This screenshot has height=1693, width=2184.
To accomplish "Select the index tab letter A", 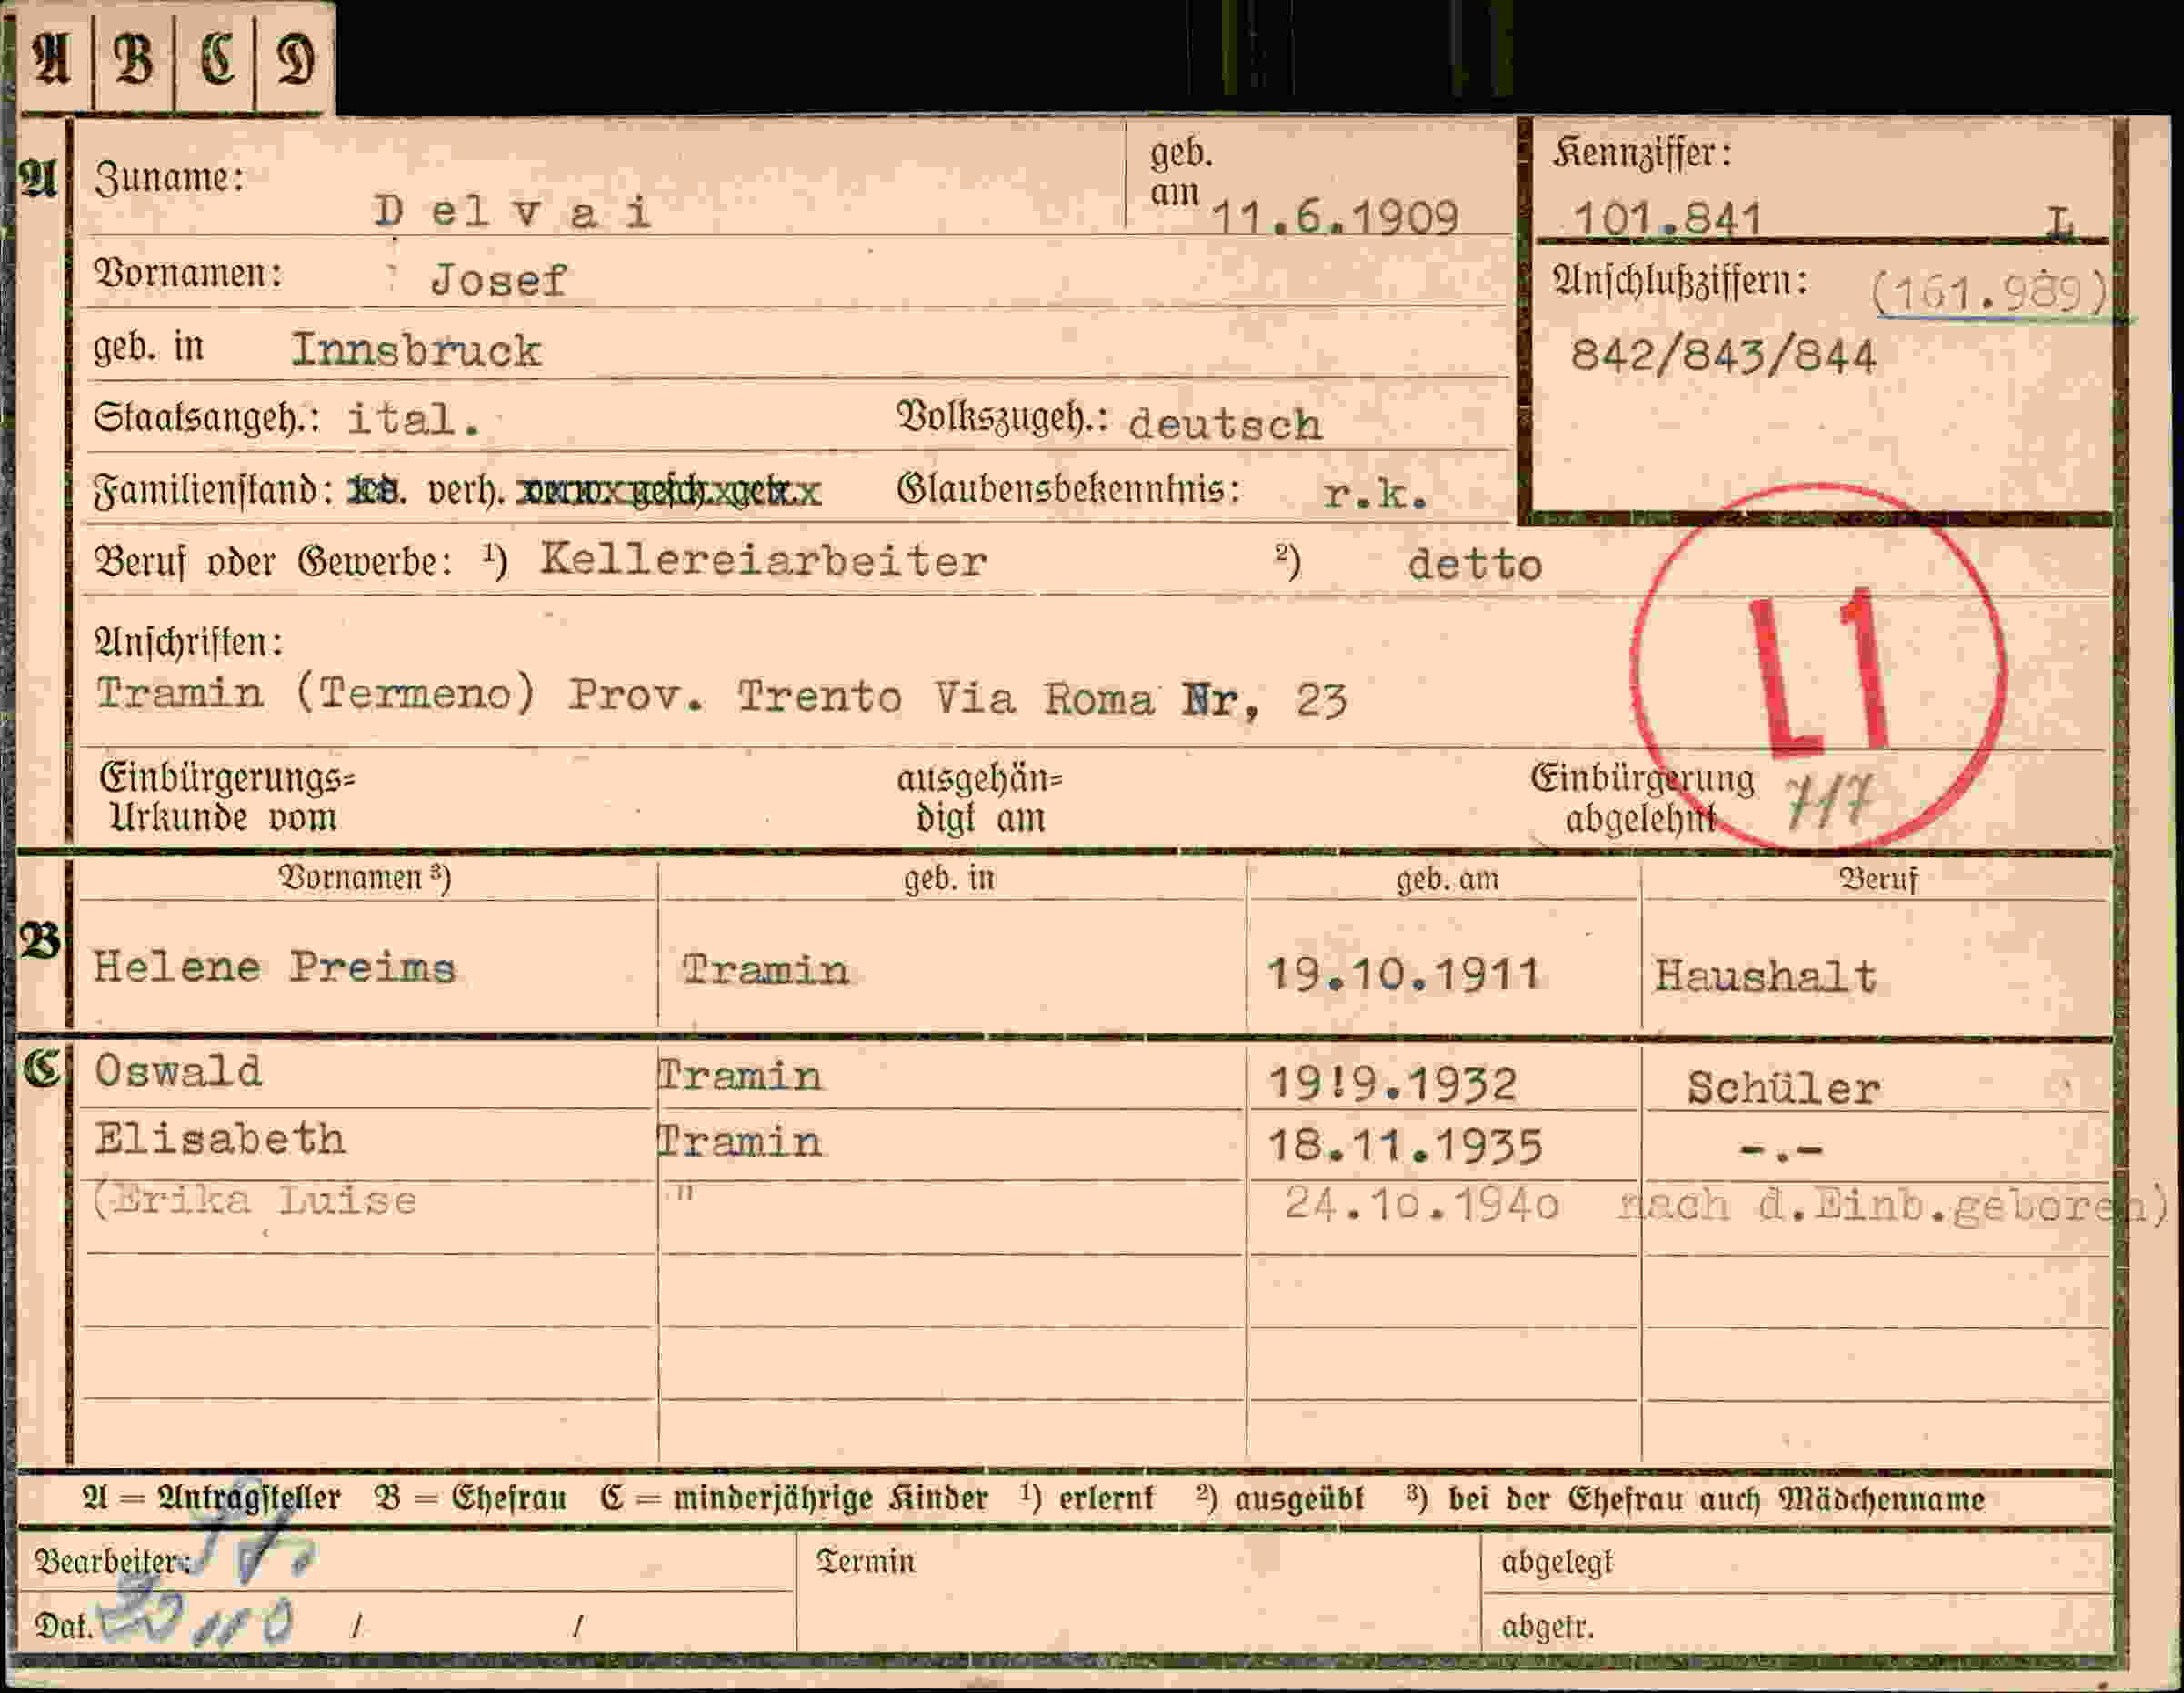I will point(52,58).
